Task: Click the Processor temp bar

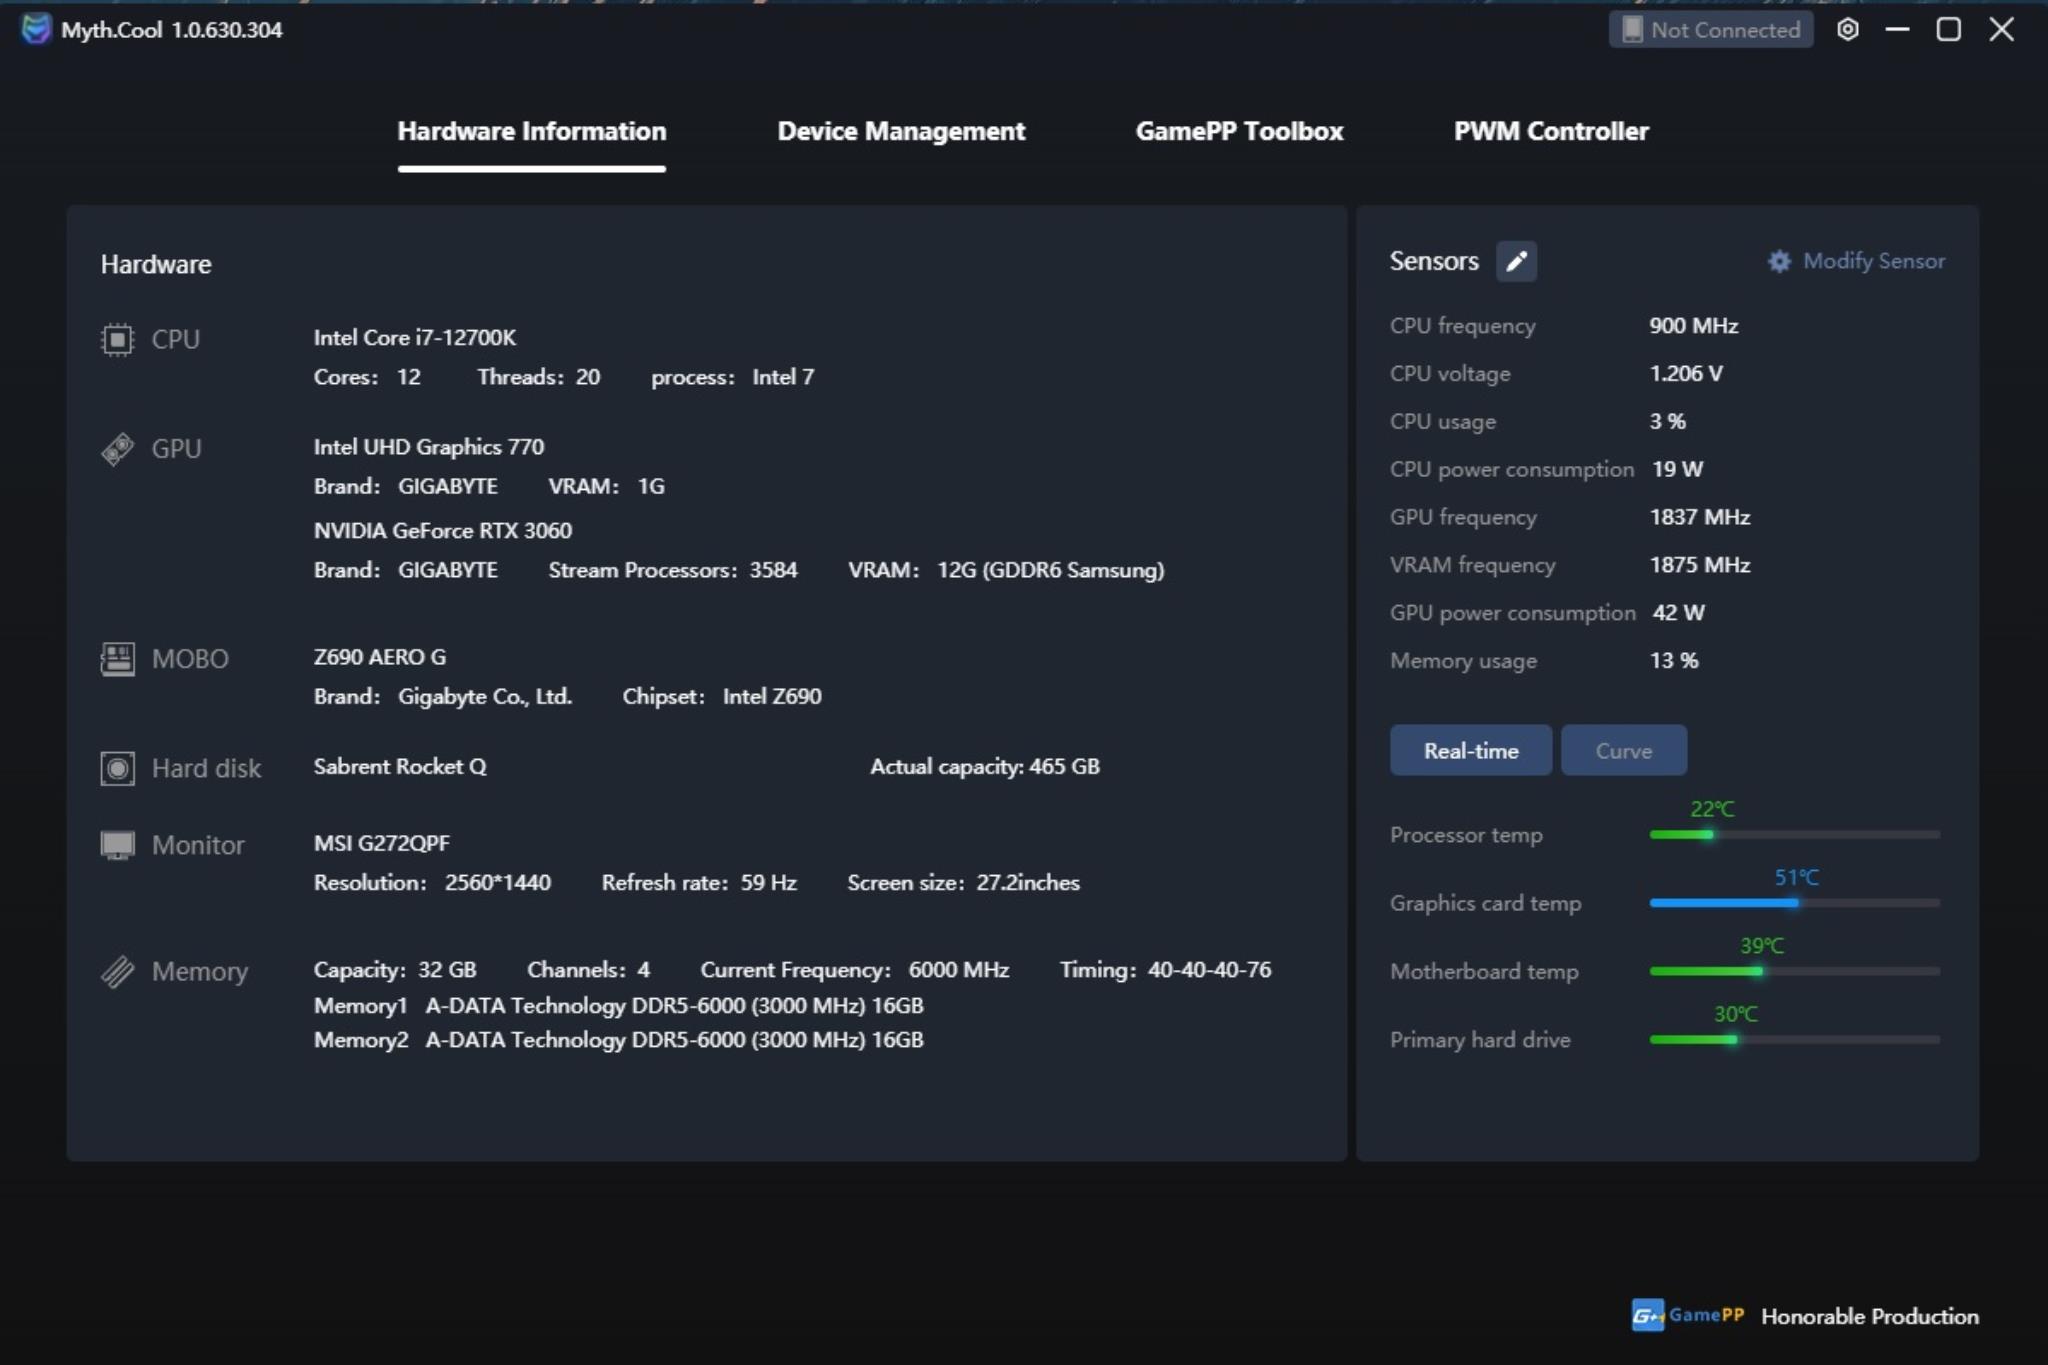Action: coord(1794,834)
